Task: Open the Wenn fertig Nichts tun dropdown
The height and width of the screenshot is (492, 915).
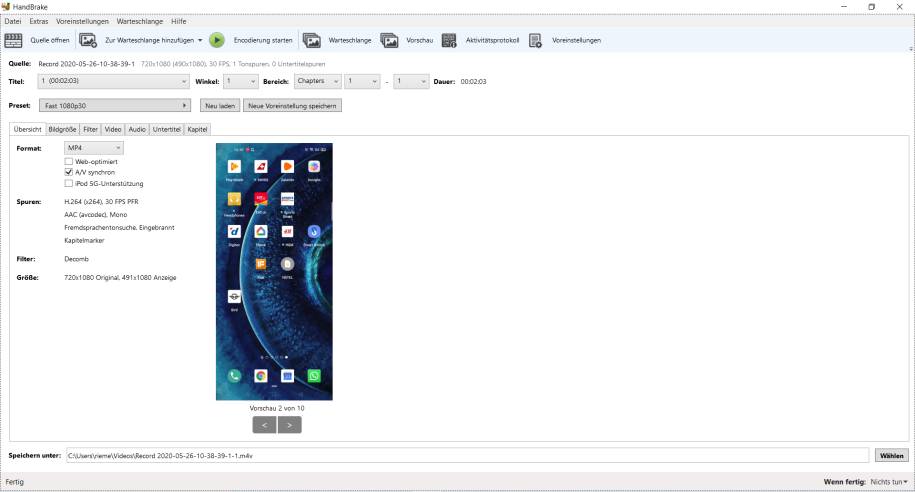Action: tap(889, 481)
